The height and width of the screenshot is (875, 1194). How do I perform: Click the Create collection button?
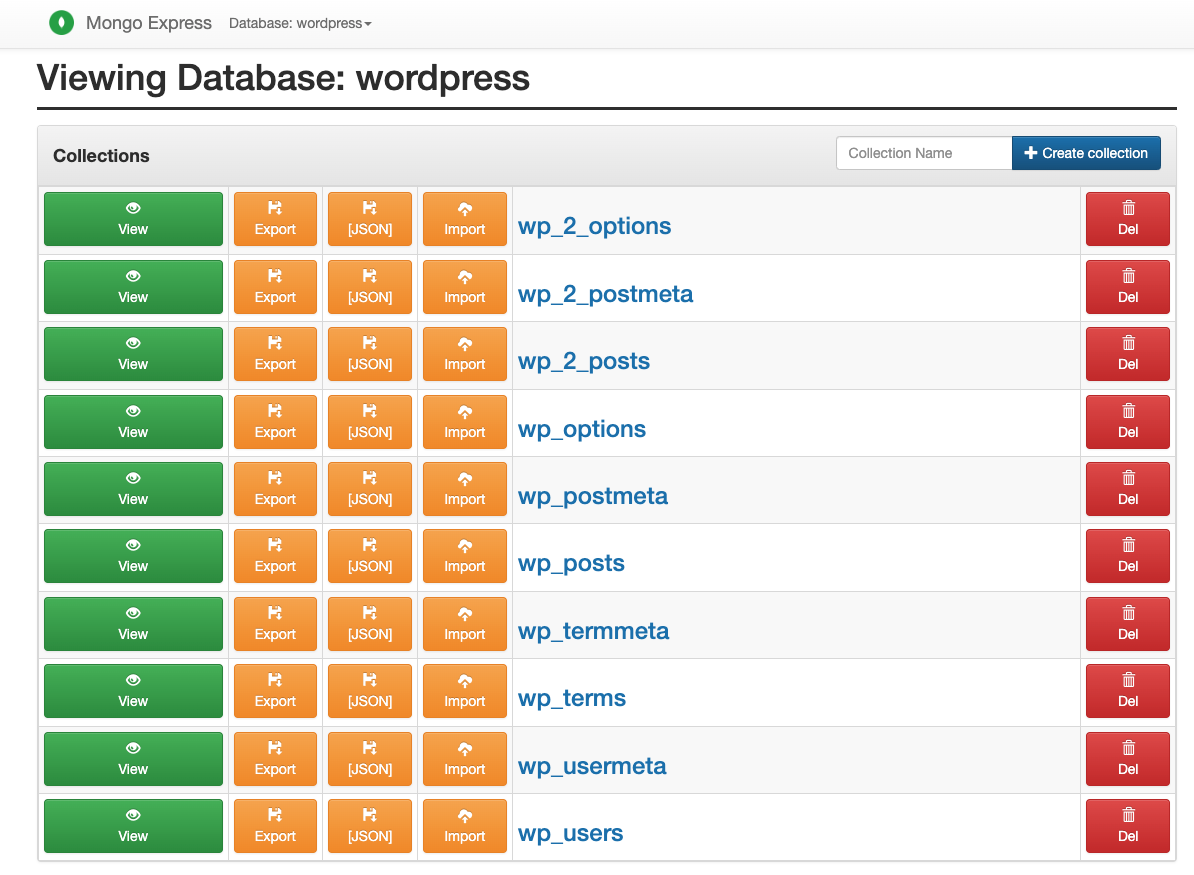[1086, 153]
